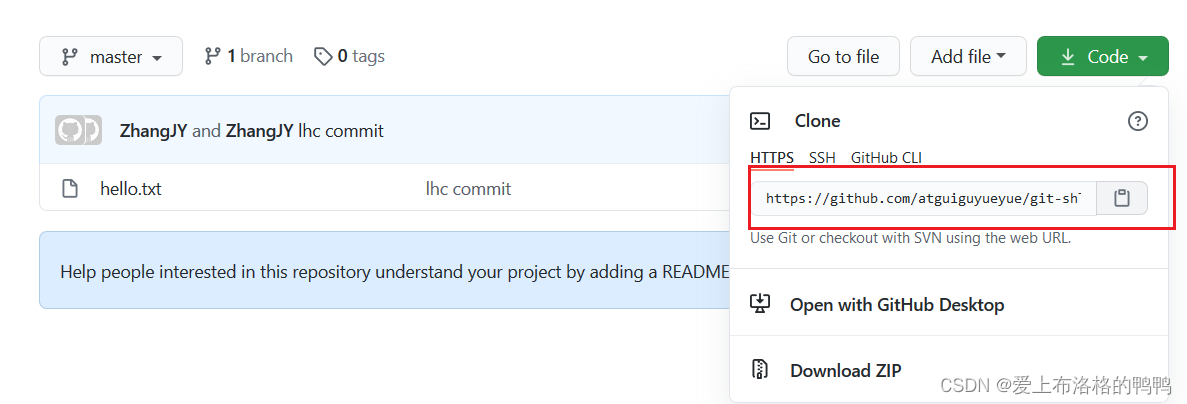Screen dimensions: 1187x404
Task: Click 'Use Git or checkout with SVN' text
Action: (911, 238)
